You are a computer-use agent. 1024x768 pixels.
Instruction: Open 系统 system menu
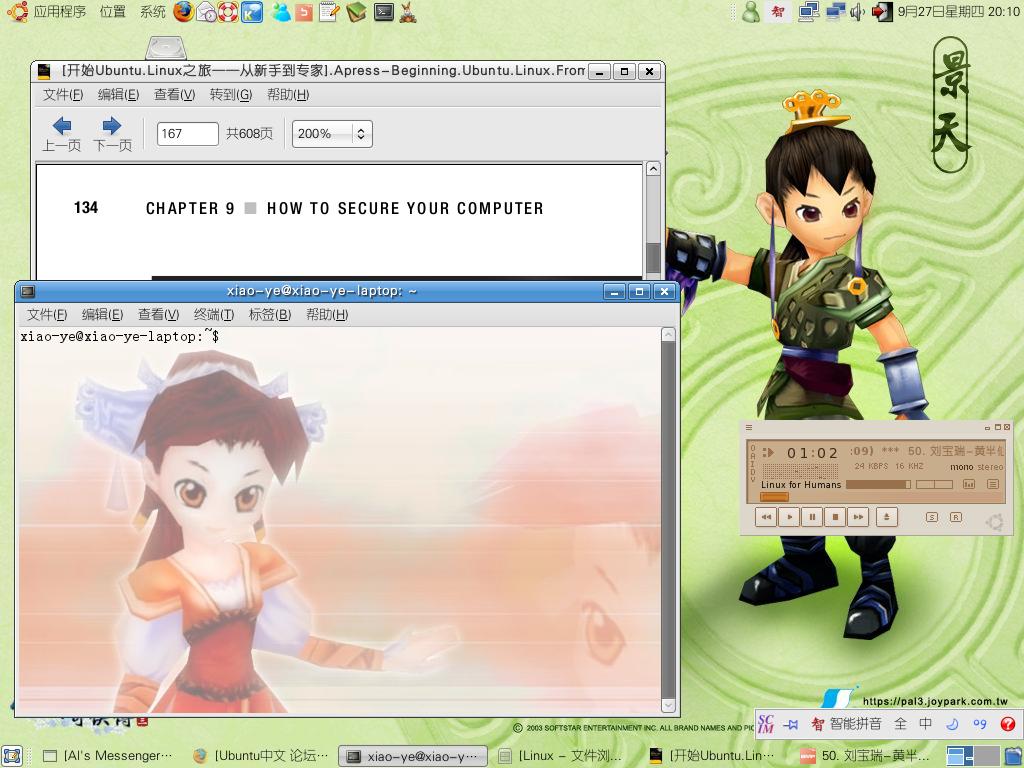153,12
